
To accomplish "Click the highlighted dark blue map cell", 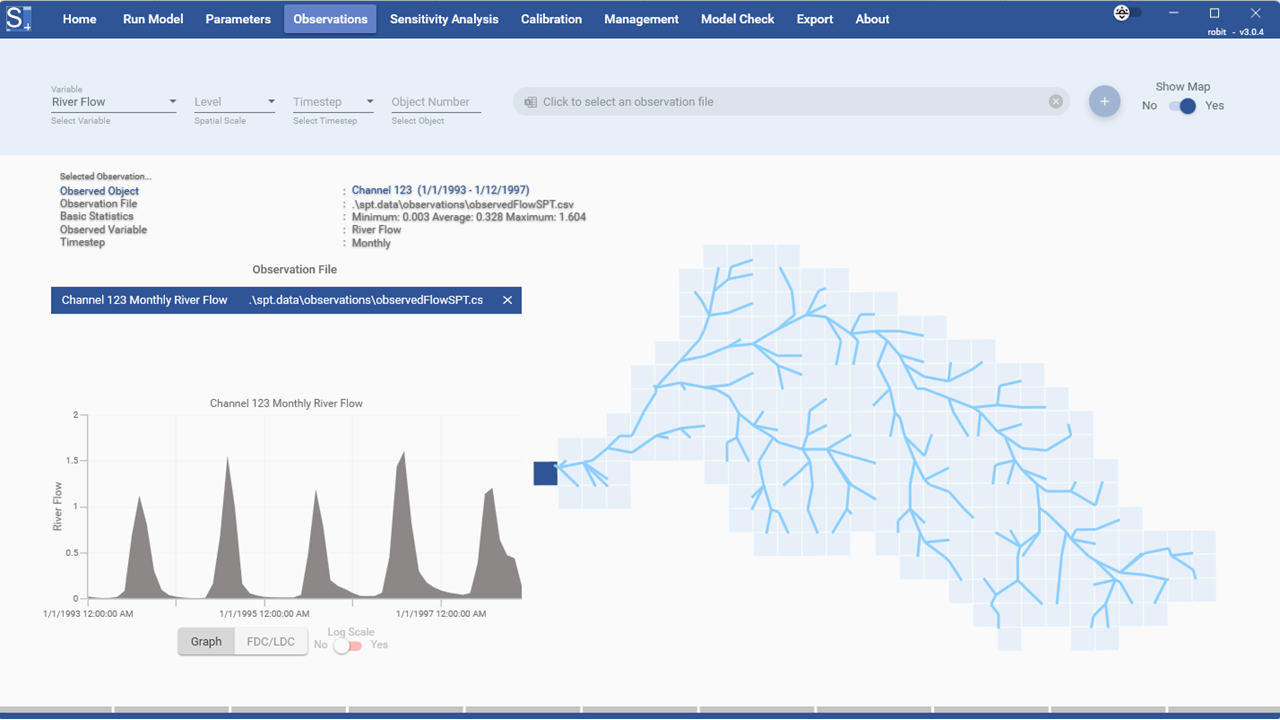I will point(545,473).
